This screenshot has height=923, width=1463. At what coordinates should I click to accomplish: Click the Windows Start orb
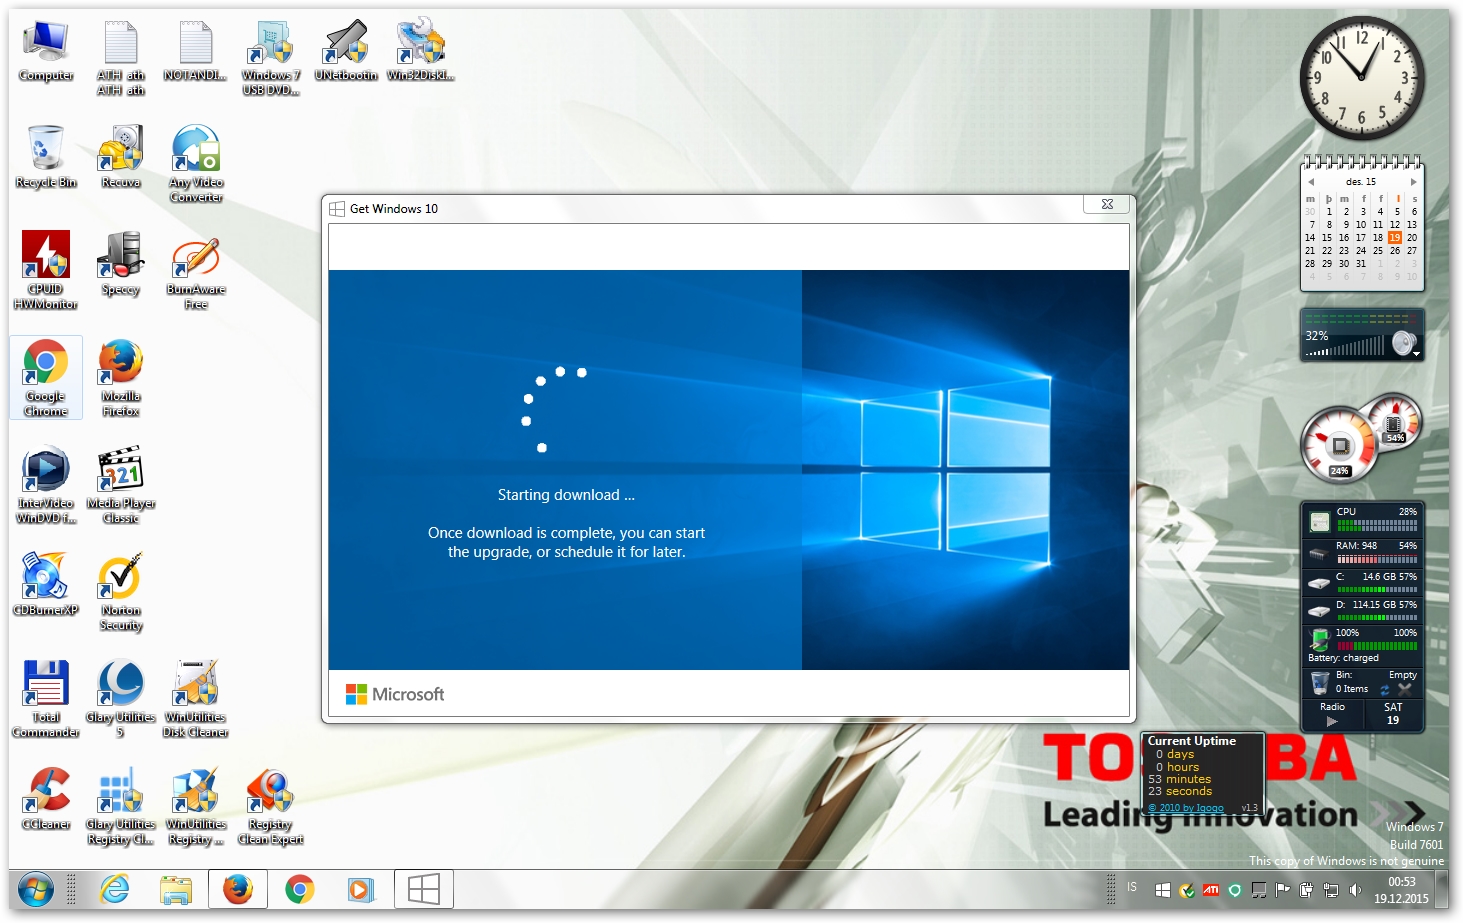click(35, 889)
